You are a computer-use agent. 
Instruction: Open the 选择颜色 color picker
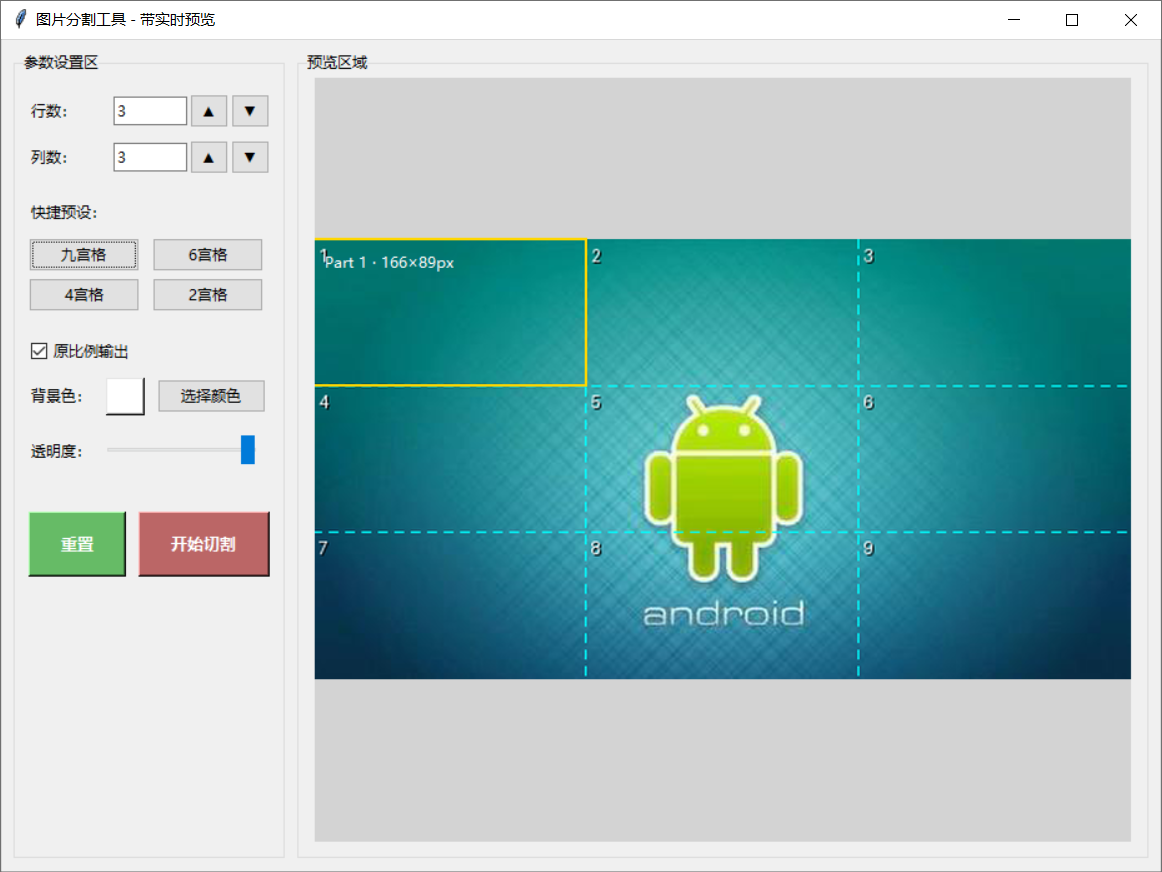[x=210, y=396]
